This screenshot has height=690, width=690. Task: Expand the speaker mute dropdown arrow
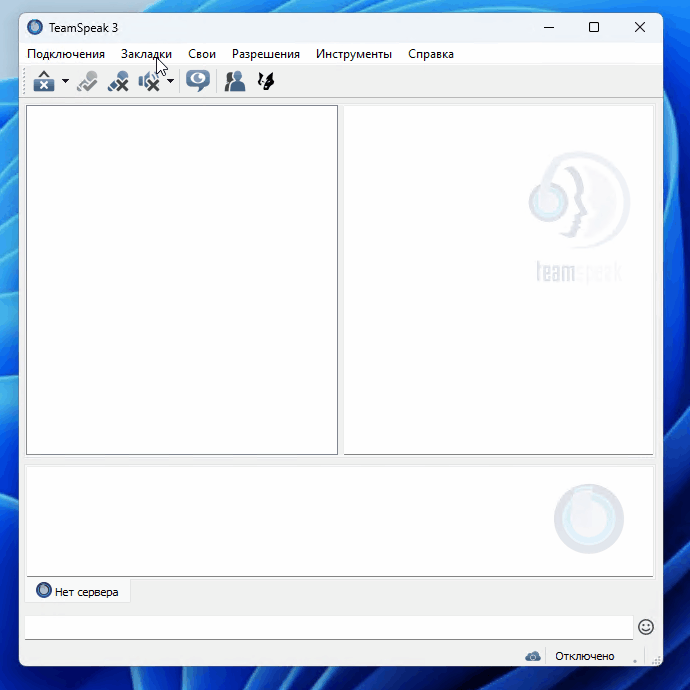(x=170, y=81)
